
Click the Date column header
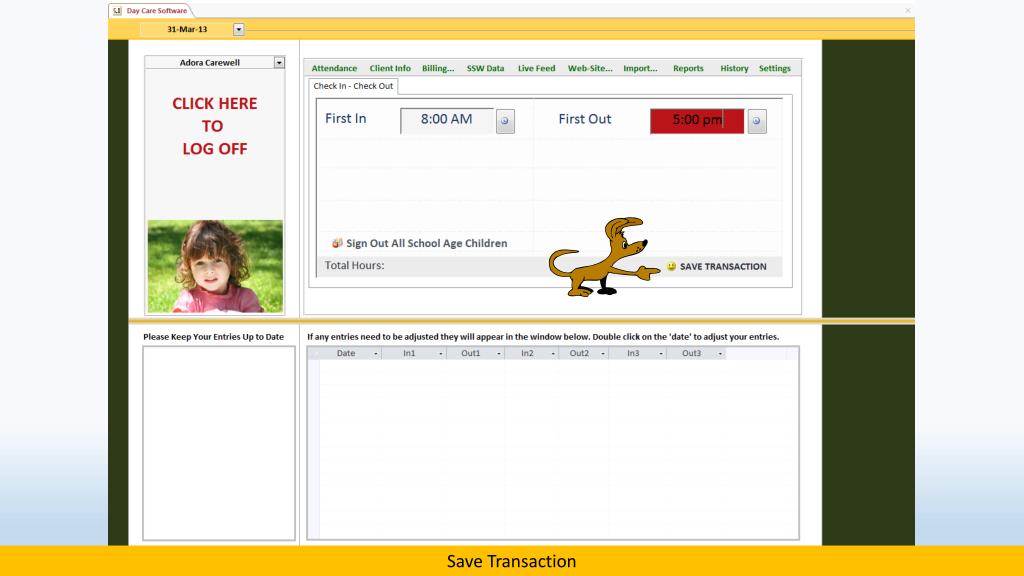coord(345,353)
